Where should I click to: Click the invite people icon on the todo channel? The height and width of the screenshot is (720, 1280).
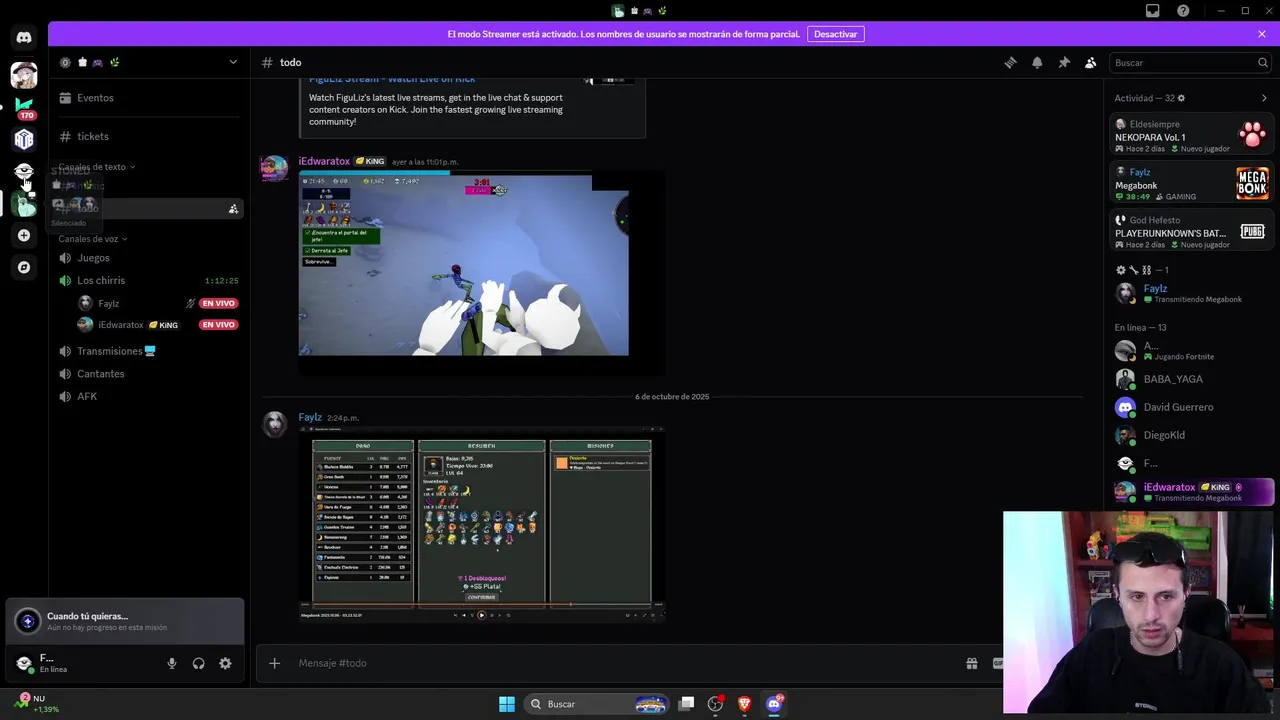[233, 209]
